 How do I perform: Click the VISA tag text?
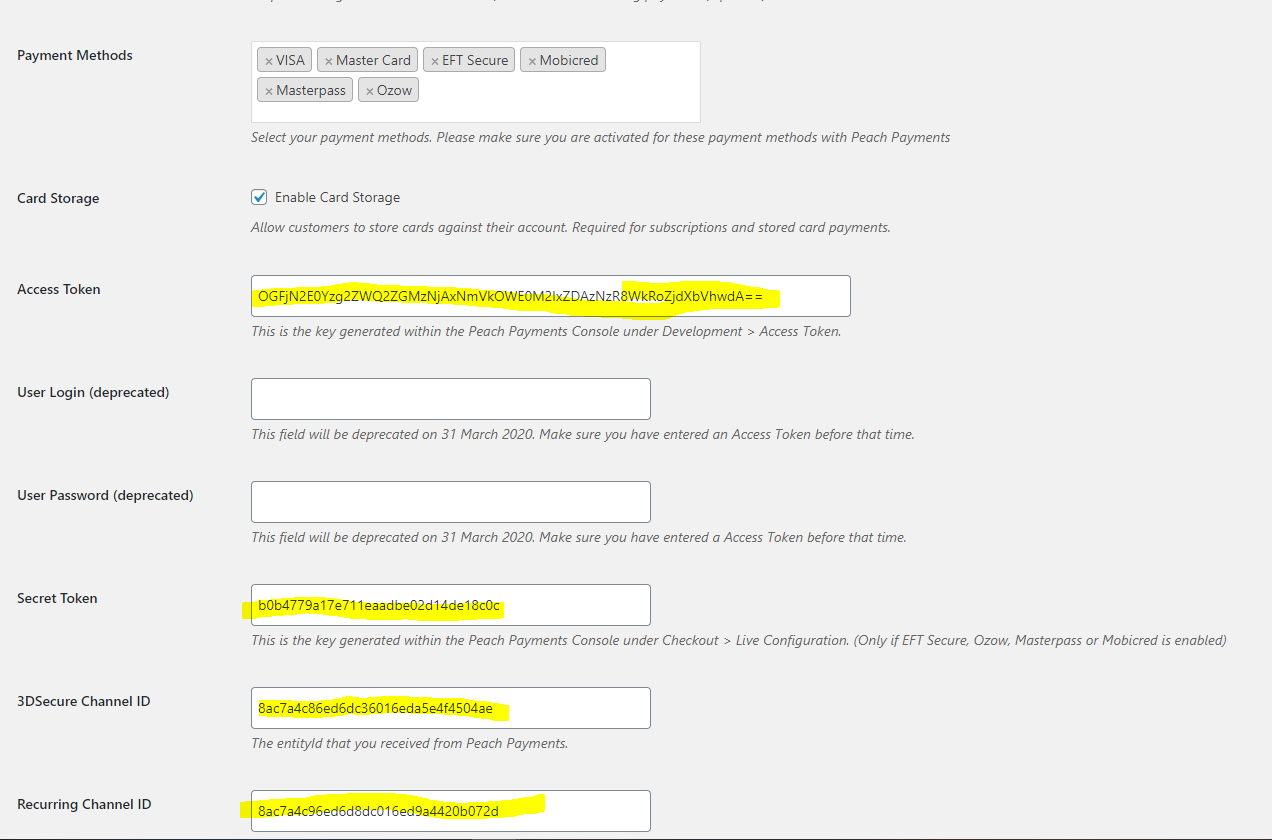(x=290, y=60)
